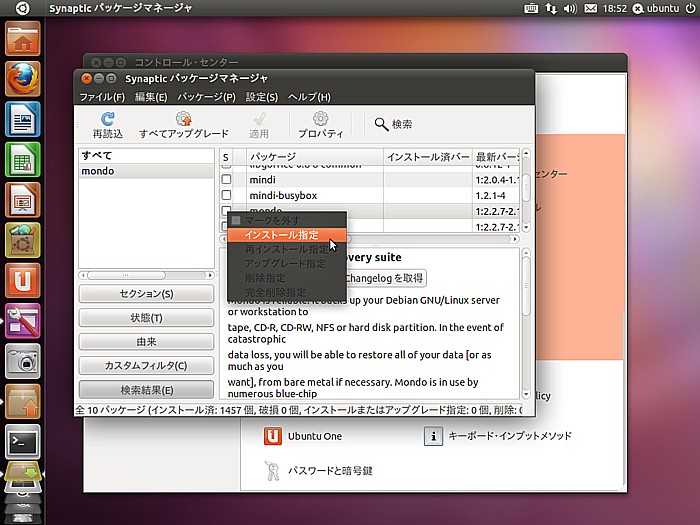700x525 pixels.
Task: Click the インストール済バージョン column header
Action: click(x=428, y=157)
